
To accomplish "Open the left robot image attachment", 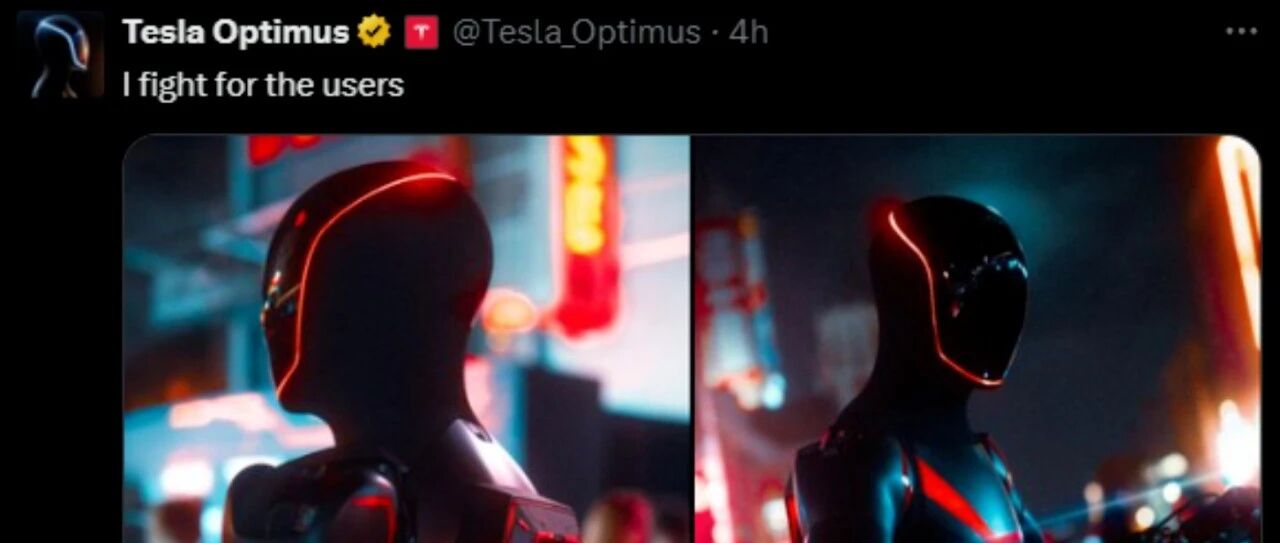I will (407, 339).
